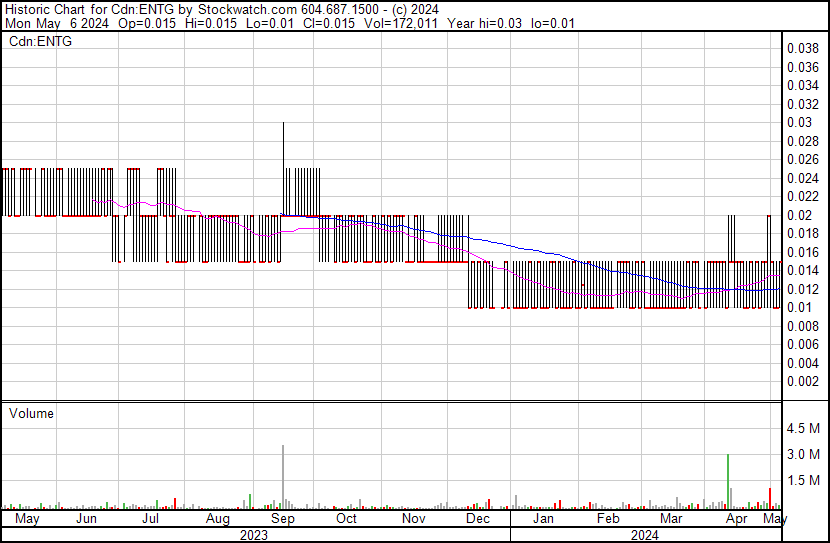The width and height of the screenshot is (830, 543).
Task: Click the 0.01 price axis label
Action: point(801,307)
